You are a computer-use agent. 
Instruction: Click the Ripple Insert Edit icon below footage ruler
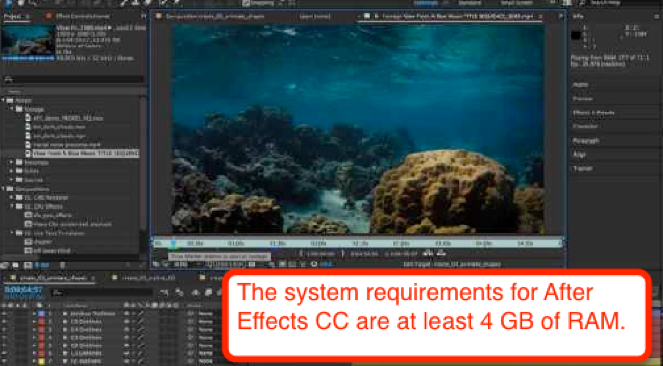pos(428,254)
